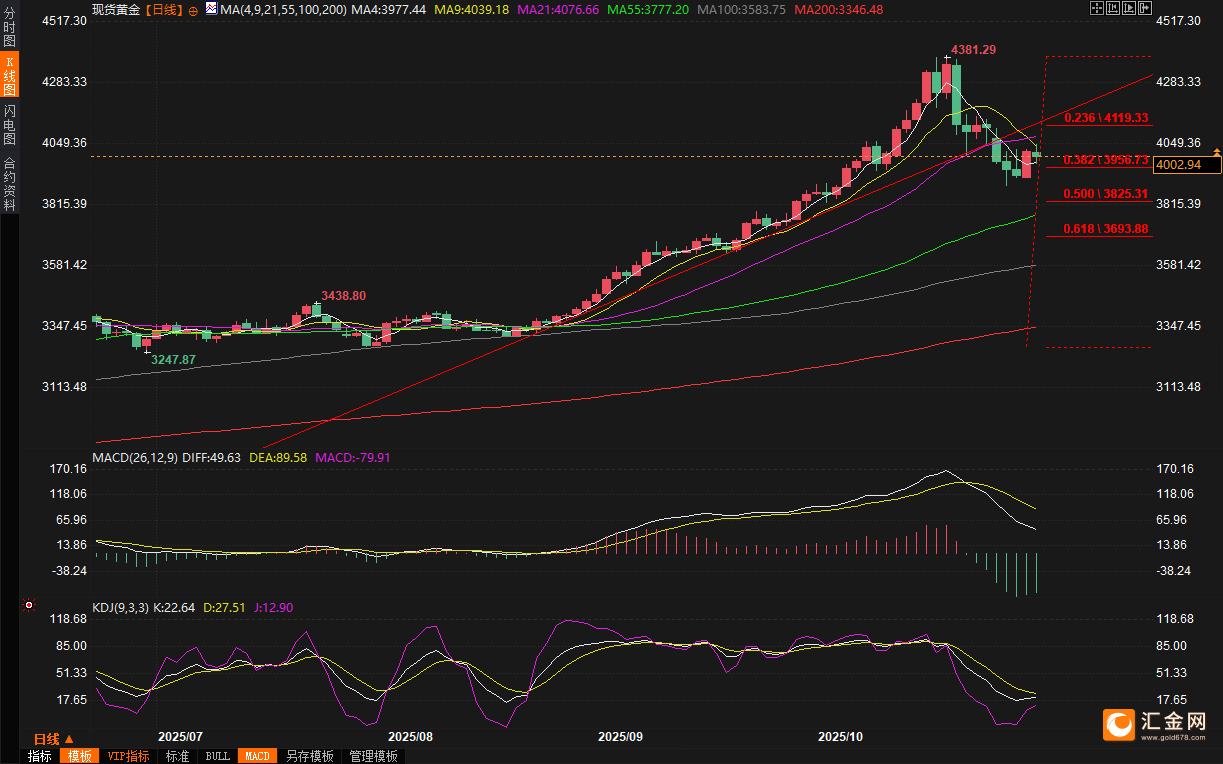Click the orange circle-plus icon beside 日线
1223x764 pixels.
click(193, 10)
